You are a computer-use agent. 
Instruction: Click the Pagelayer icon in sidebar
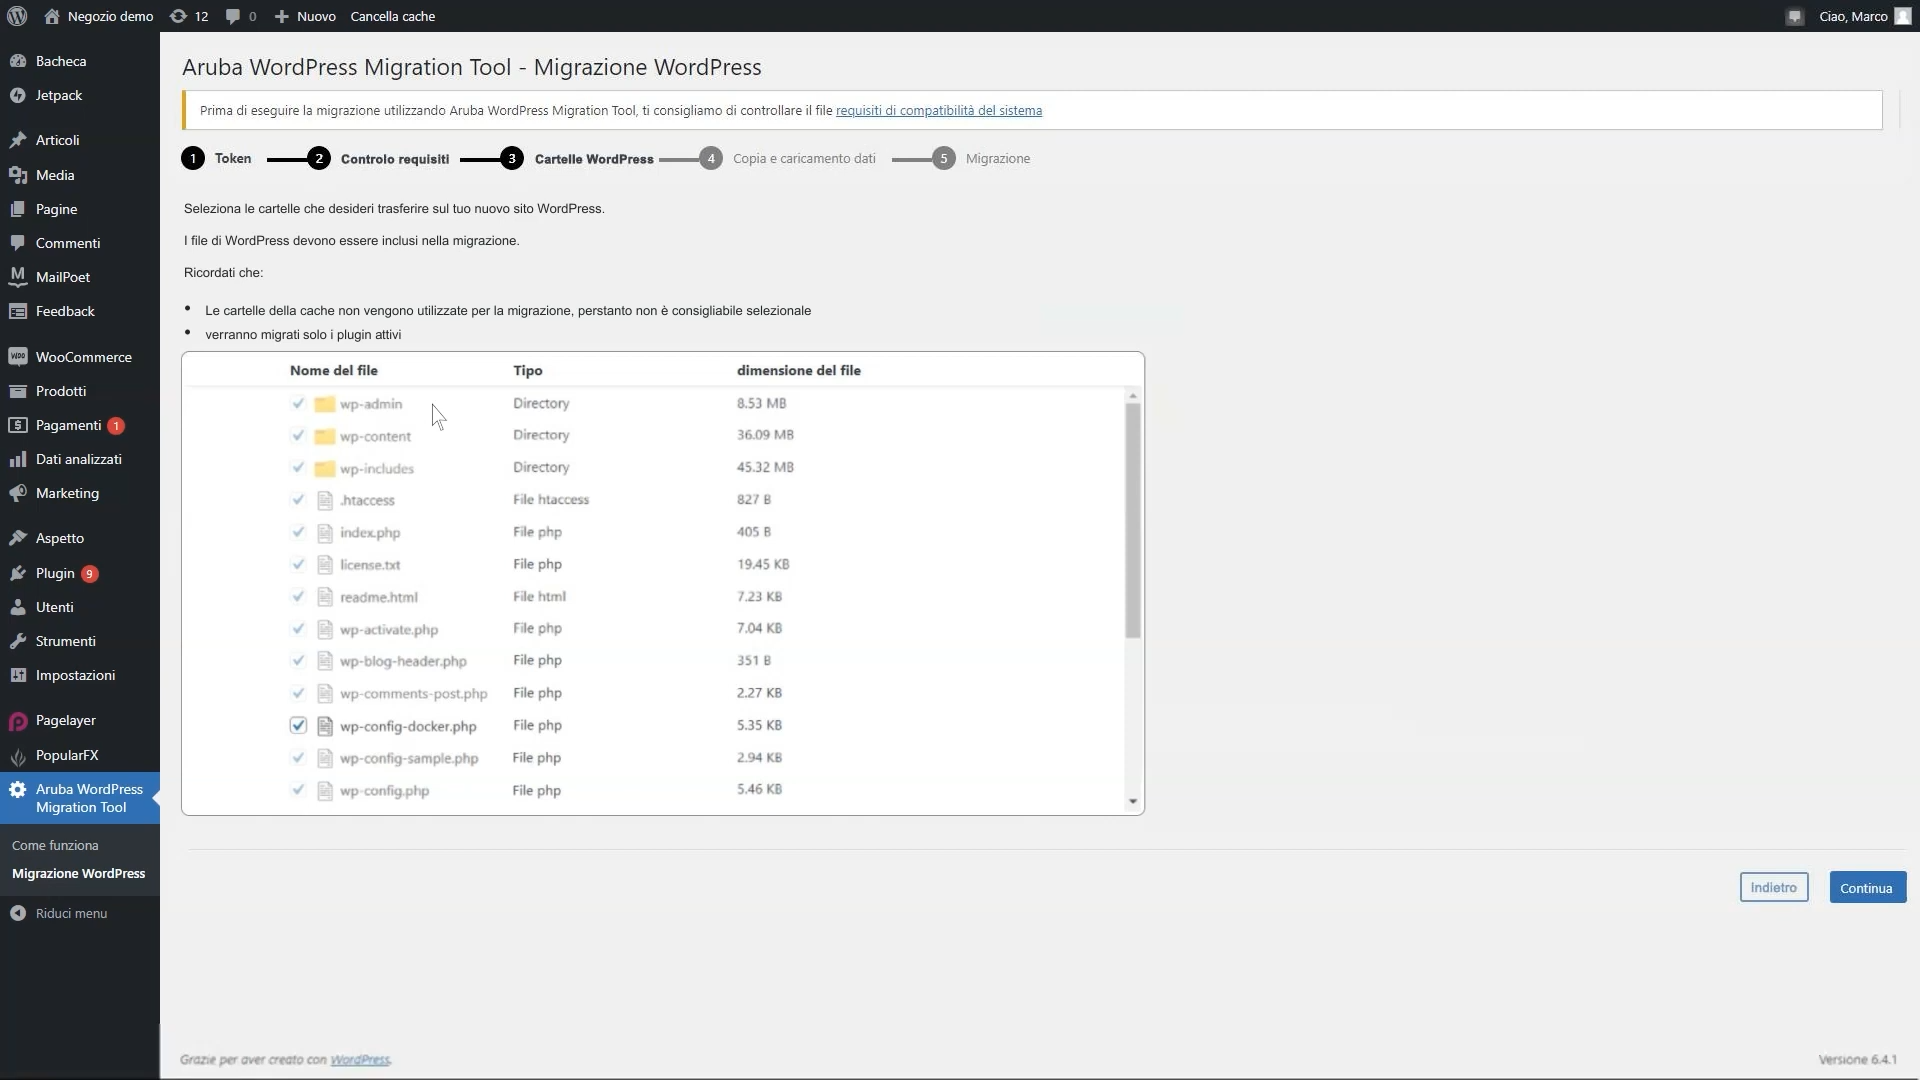[18, 721]
